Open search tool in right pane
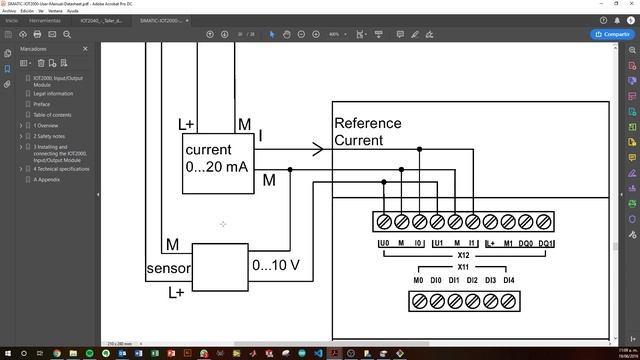 pos(632,50)
